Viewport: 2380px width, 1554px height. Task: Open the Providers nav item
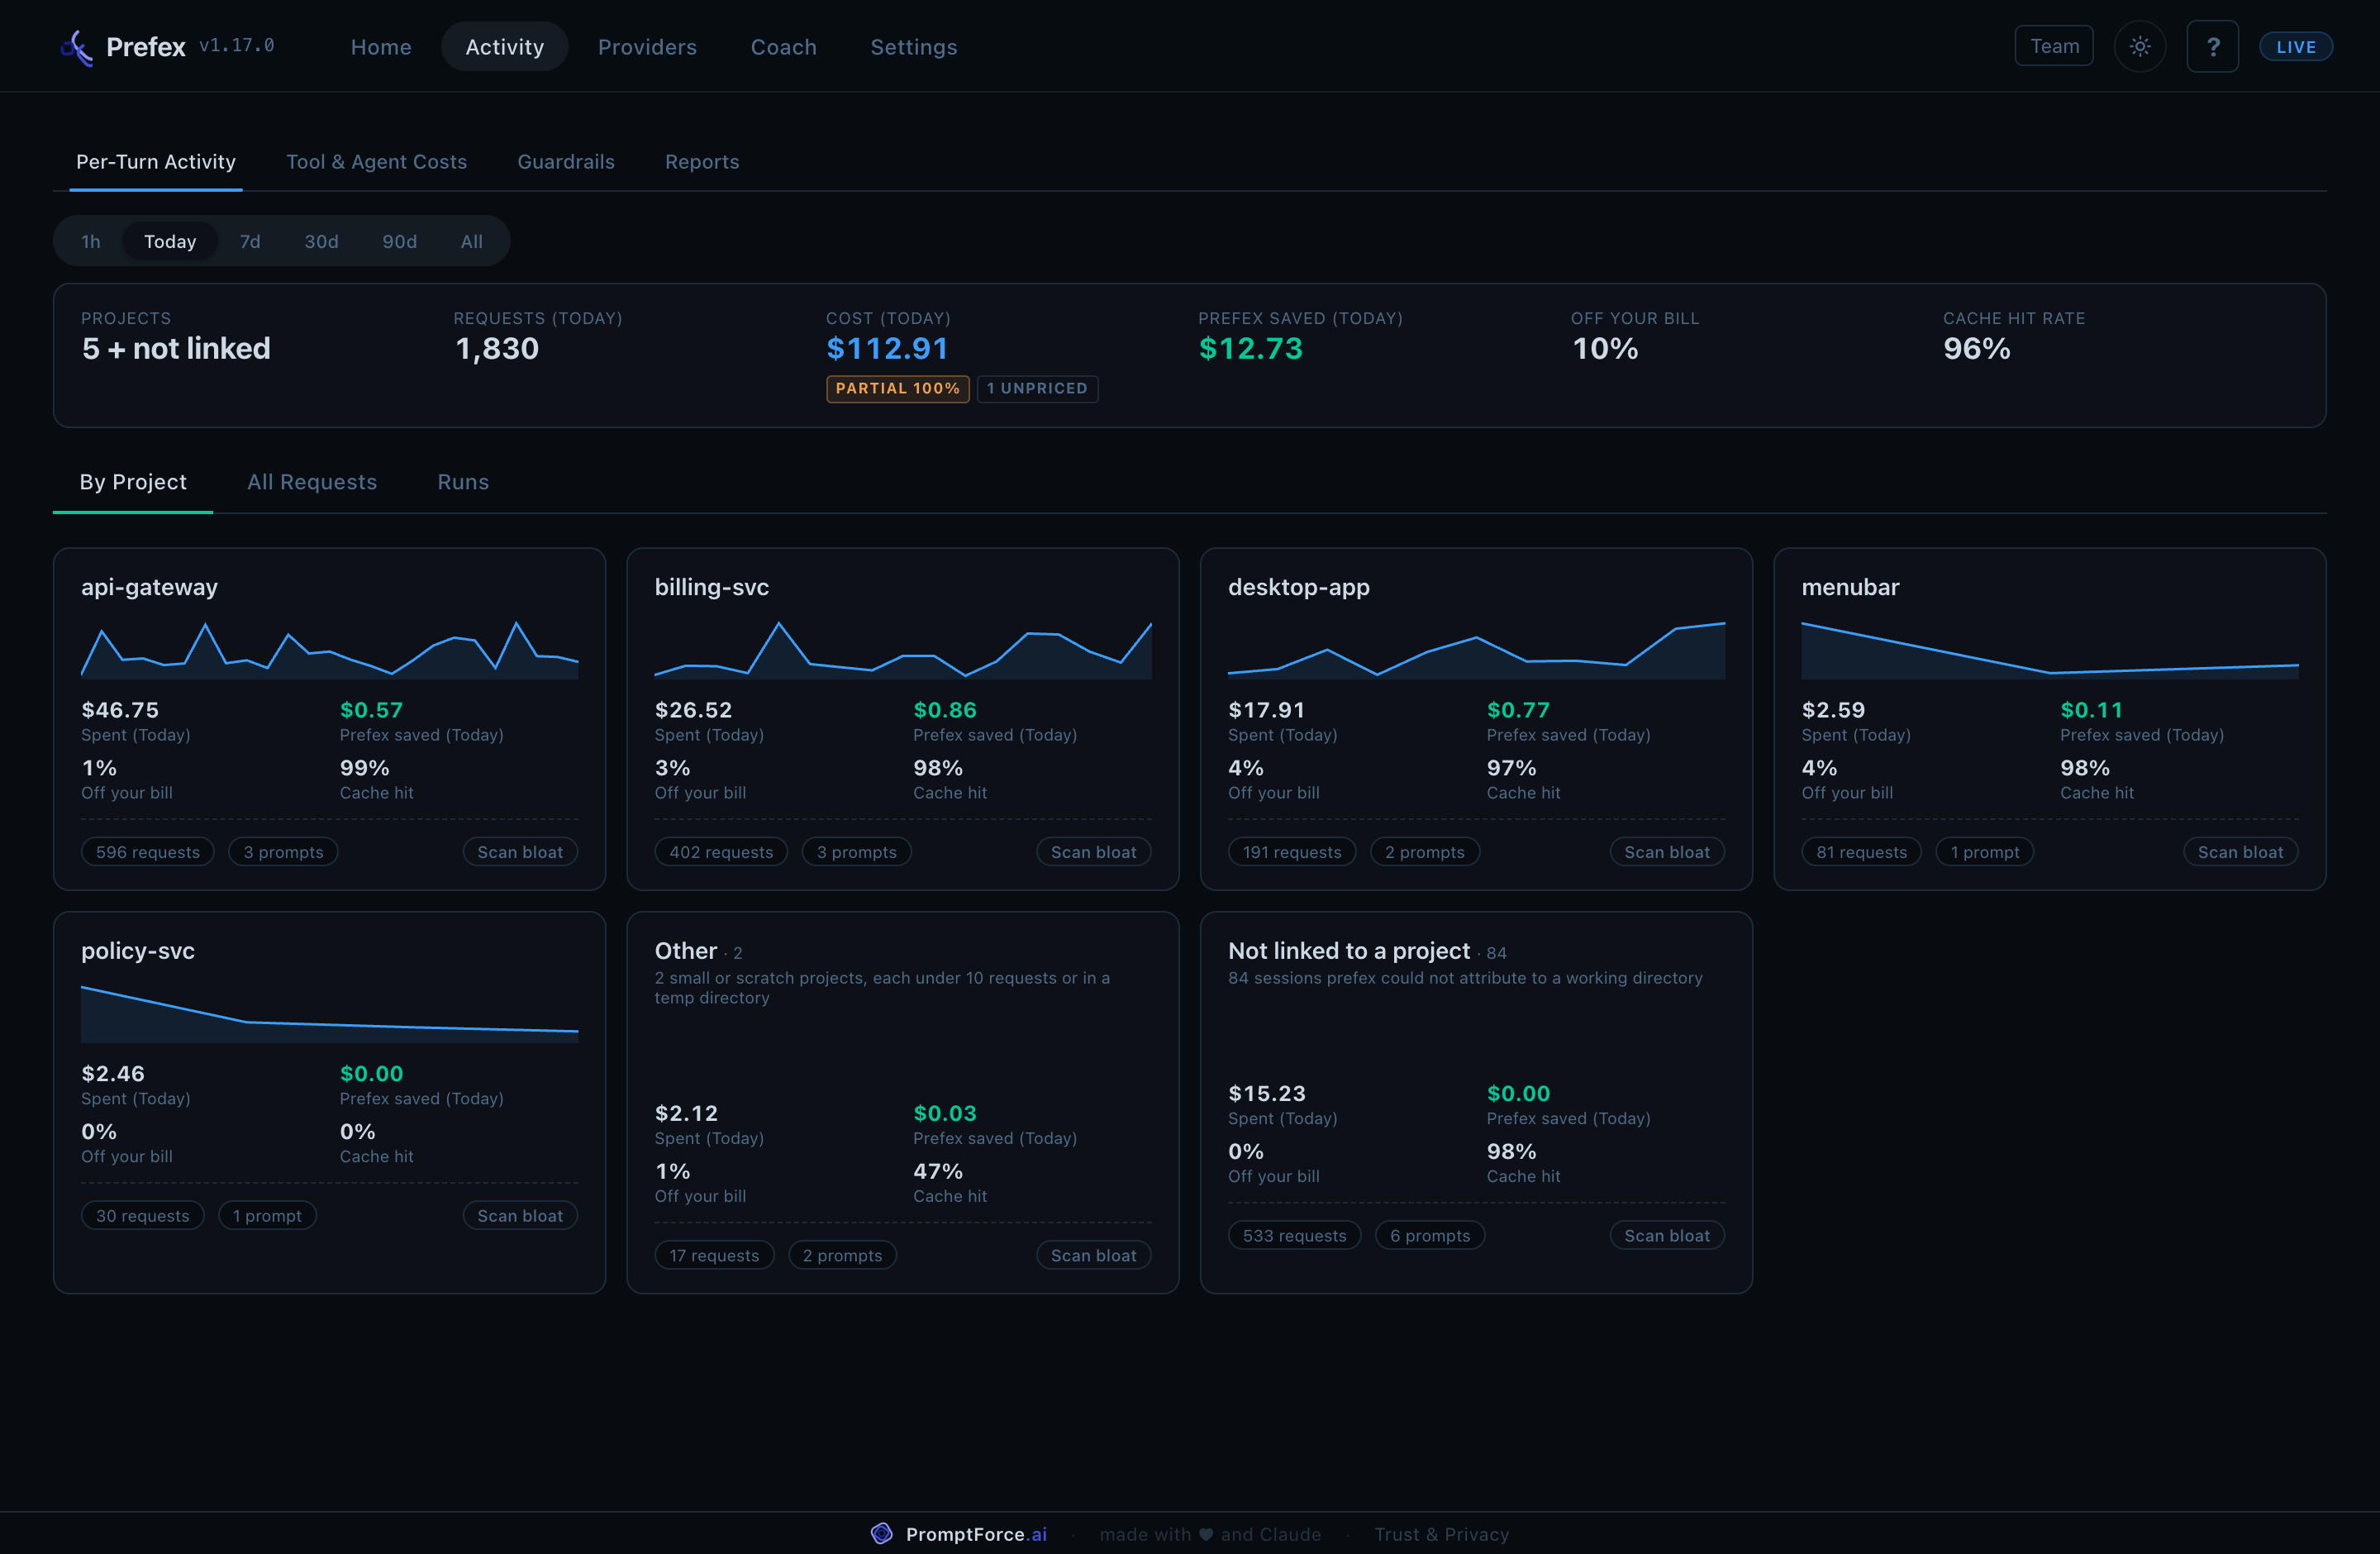click(647, 47)
